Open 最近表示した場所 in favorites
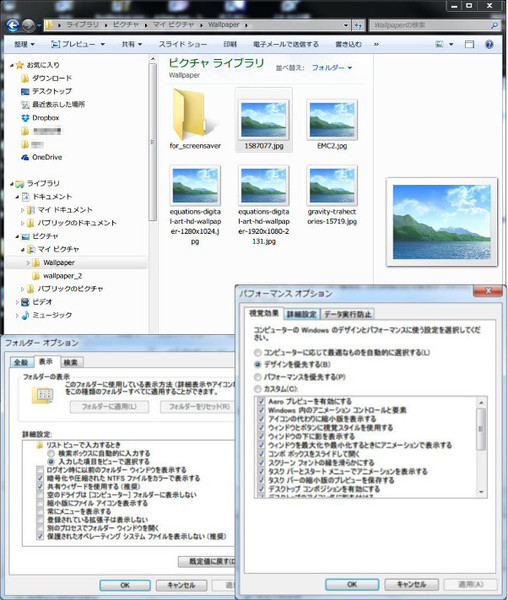Viewport: 508px width, 600px height. (x=53, y=104)
